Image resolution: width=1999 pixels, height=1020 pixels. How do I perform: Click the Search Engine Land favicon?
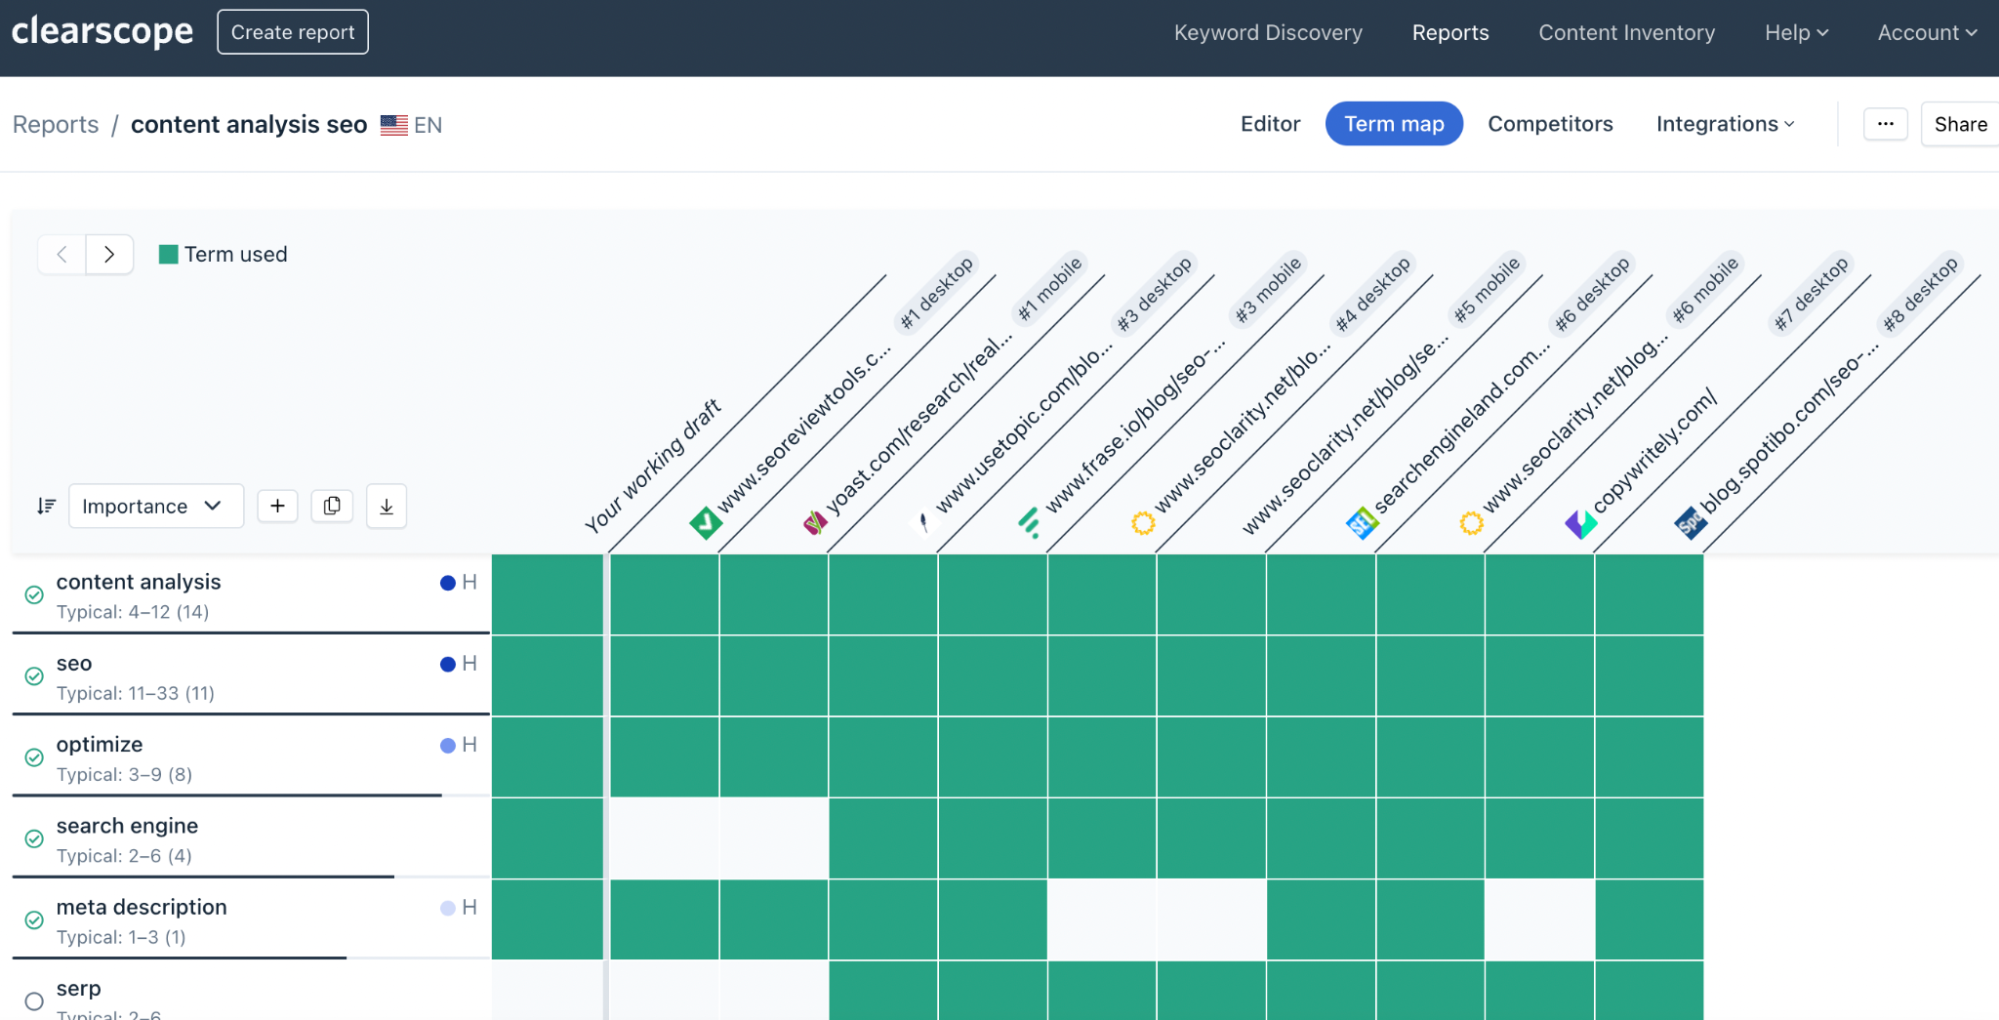coord(1361,521)
